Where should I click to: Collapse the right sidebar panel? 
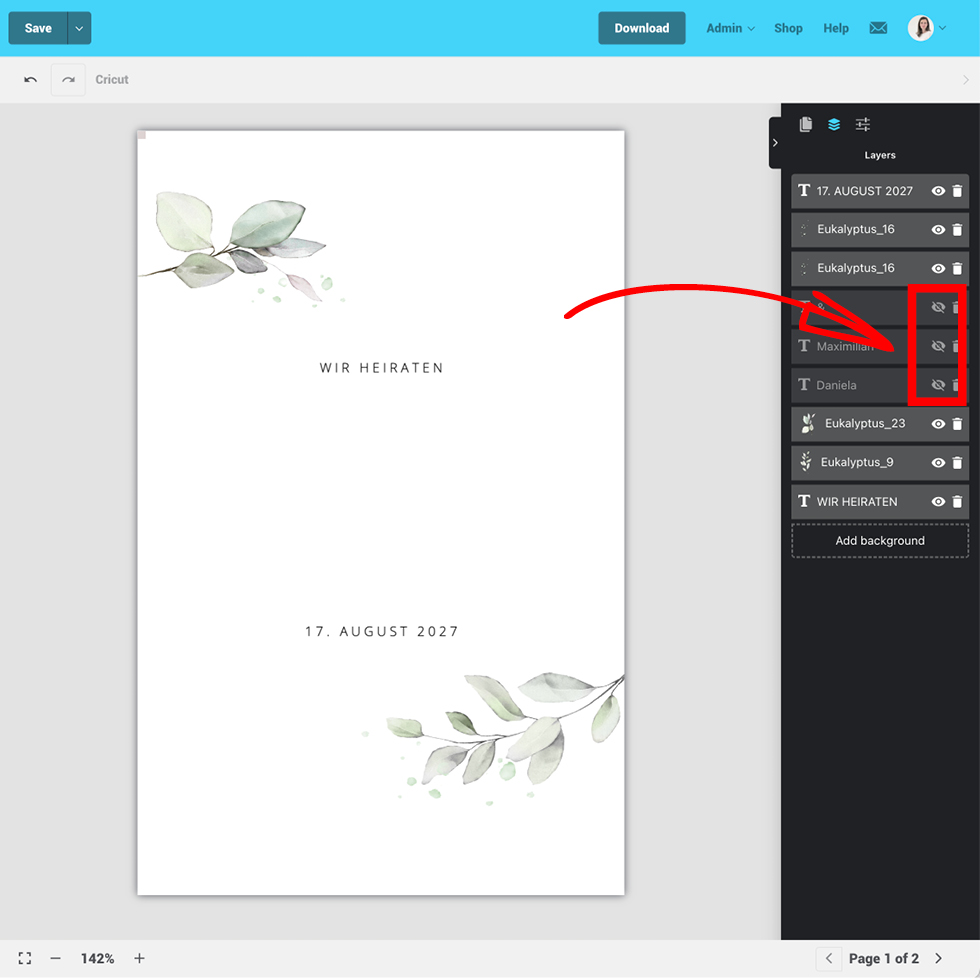[775, 143]
